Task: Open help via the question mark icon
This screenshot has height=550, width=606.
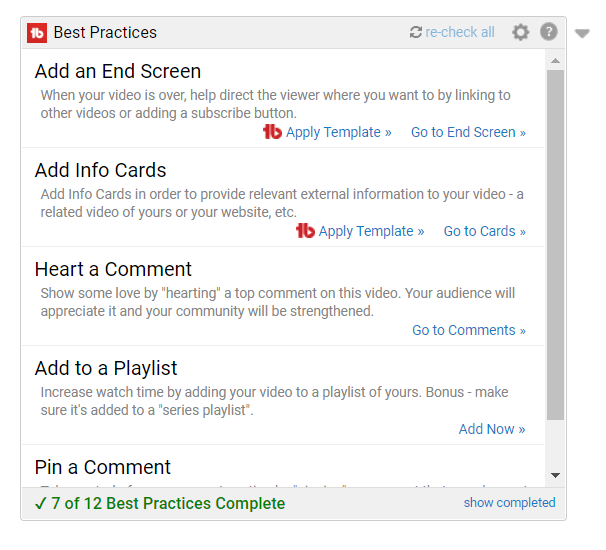Action: point(549,32)
